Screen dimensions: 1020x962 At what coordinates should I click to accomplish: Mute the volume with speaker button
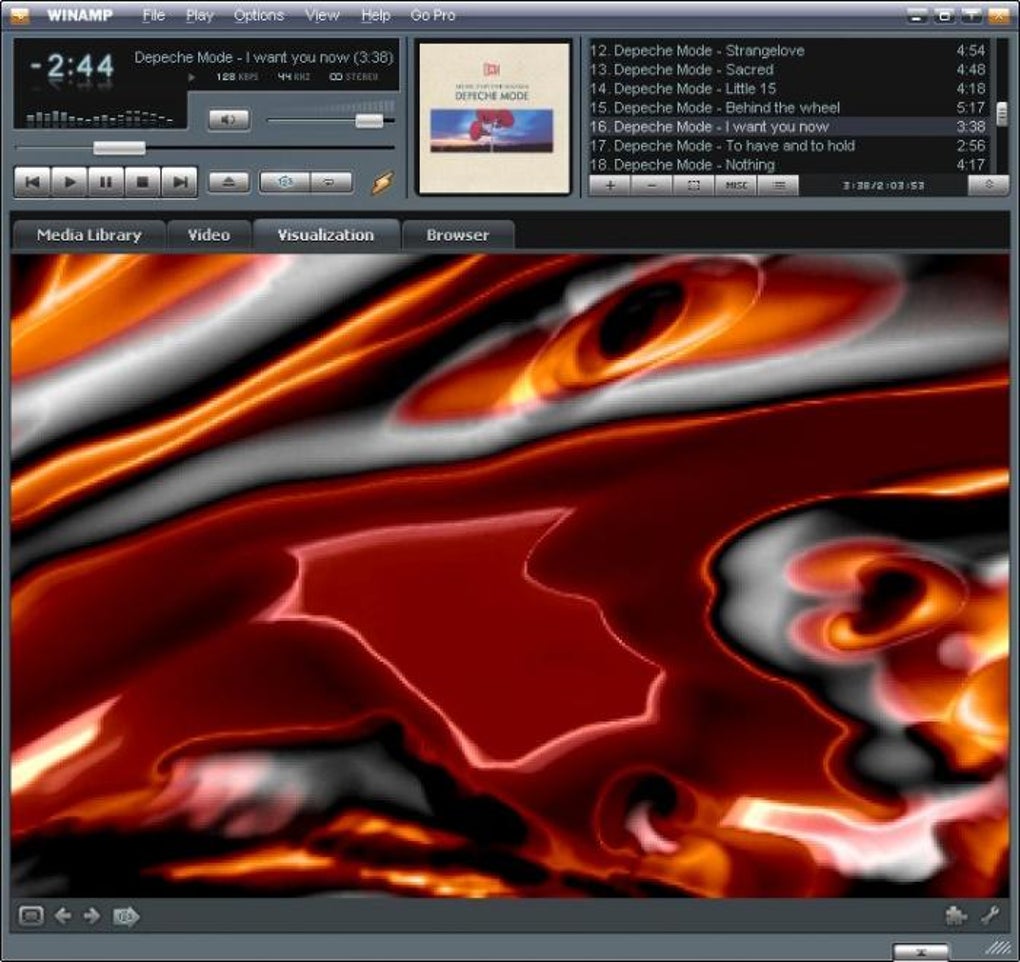[228, 120]
